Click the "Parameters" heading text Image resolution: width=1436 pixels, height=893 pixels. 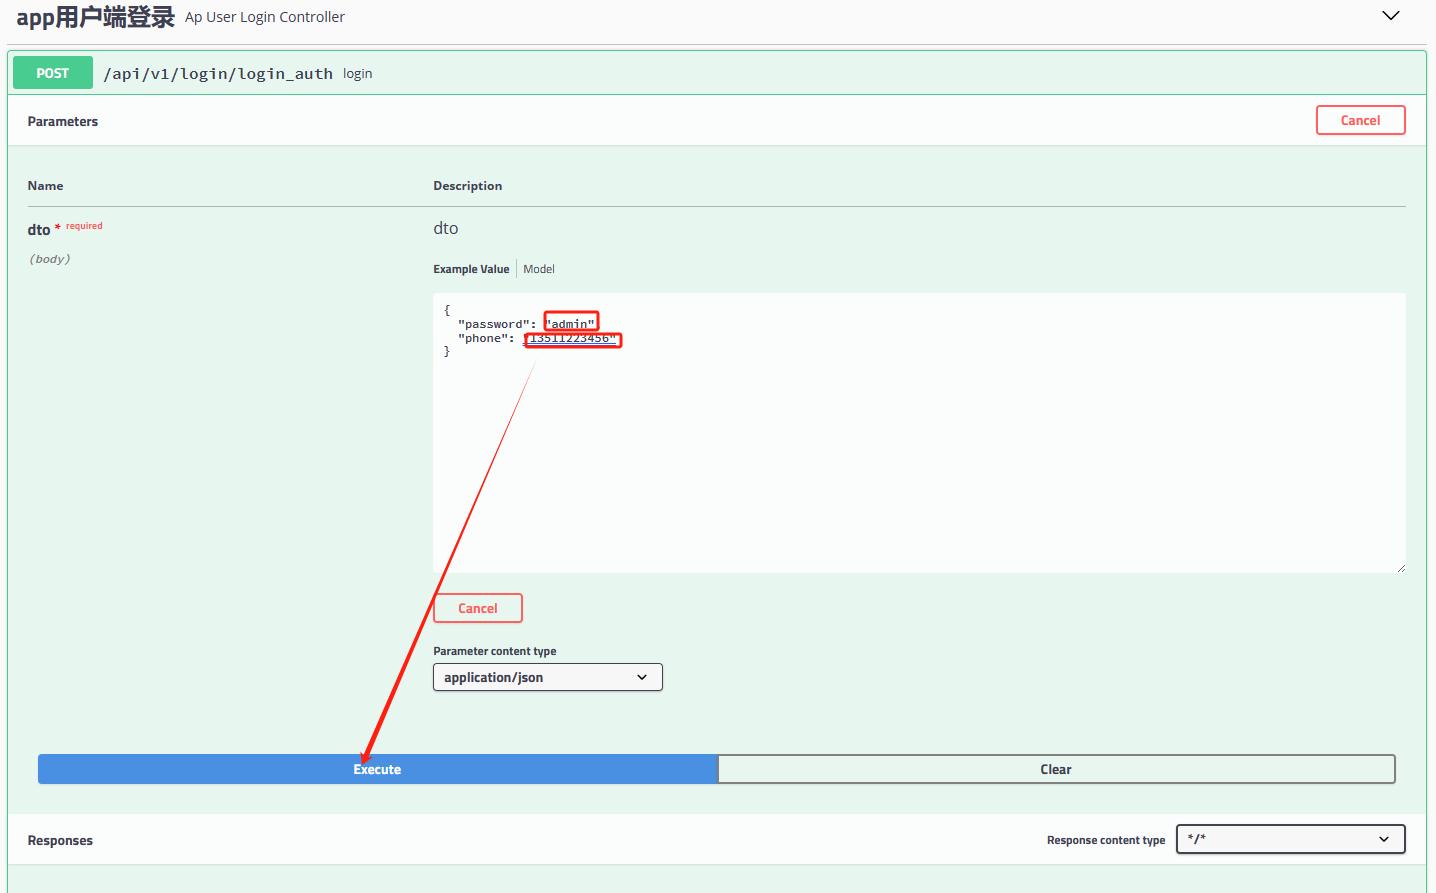point(63,121)
